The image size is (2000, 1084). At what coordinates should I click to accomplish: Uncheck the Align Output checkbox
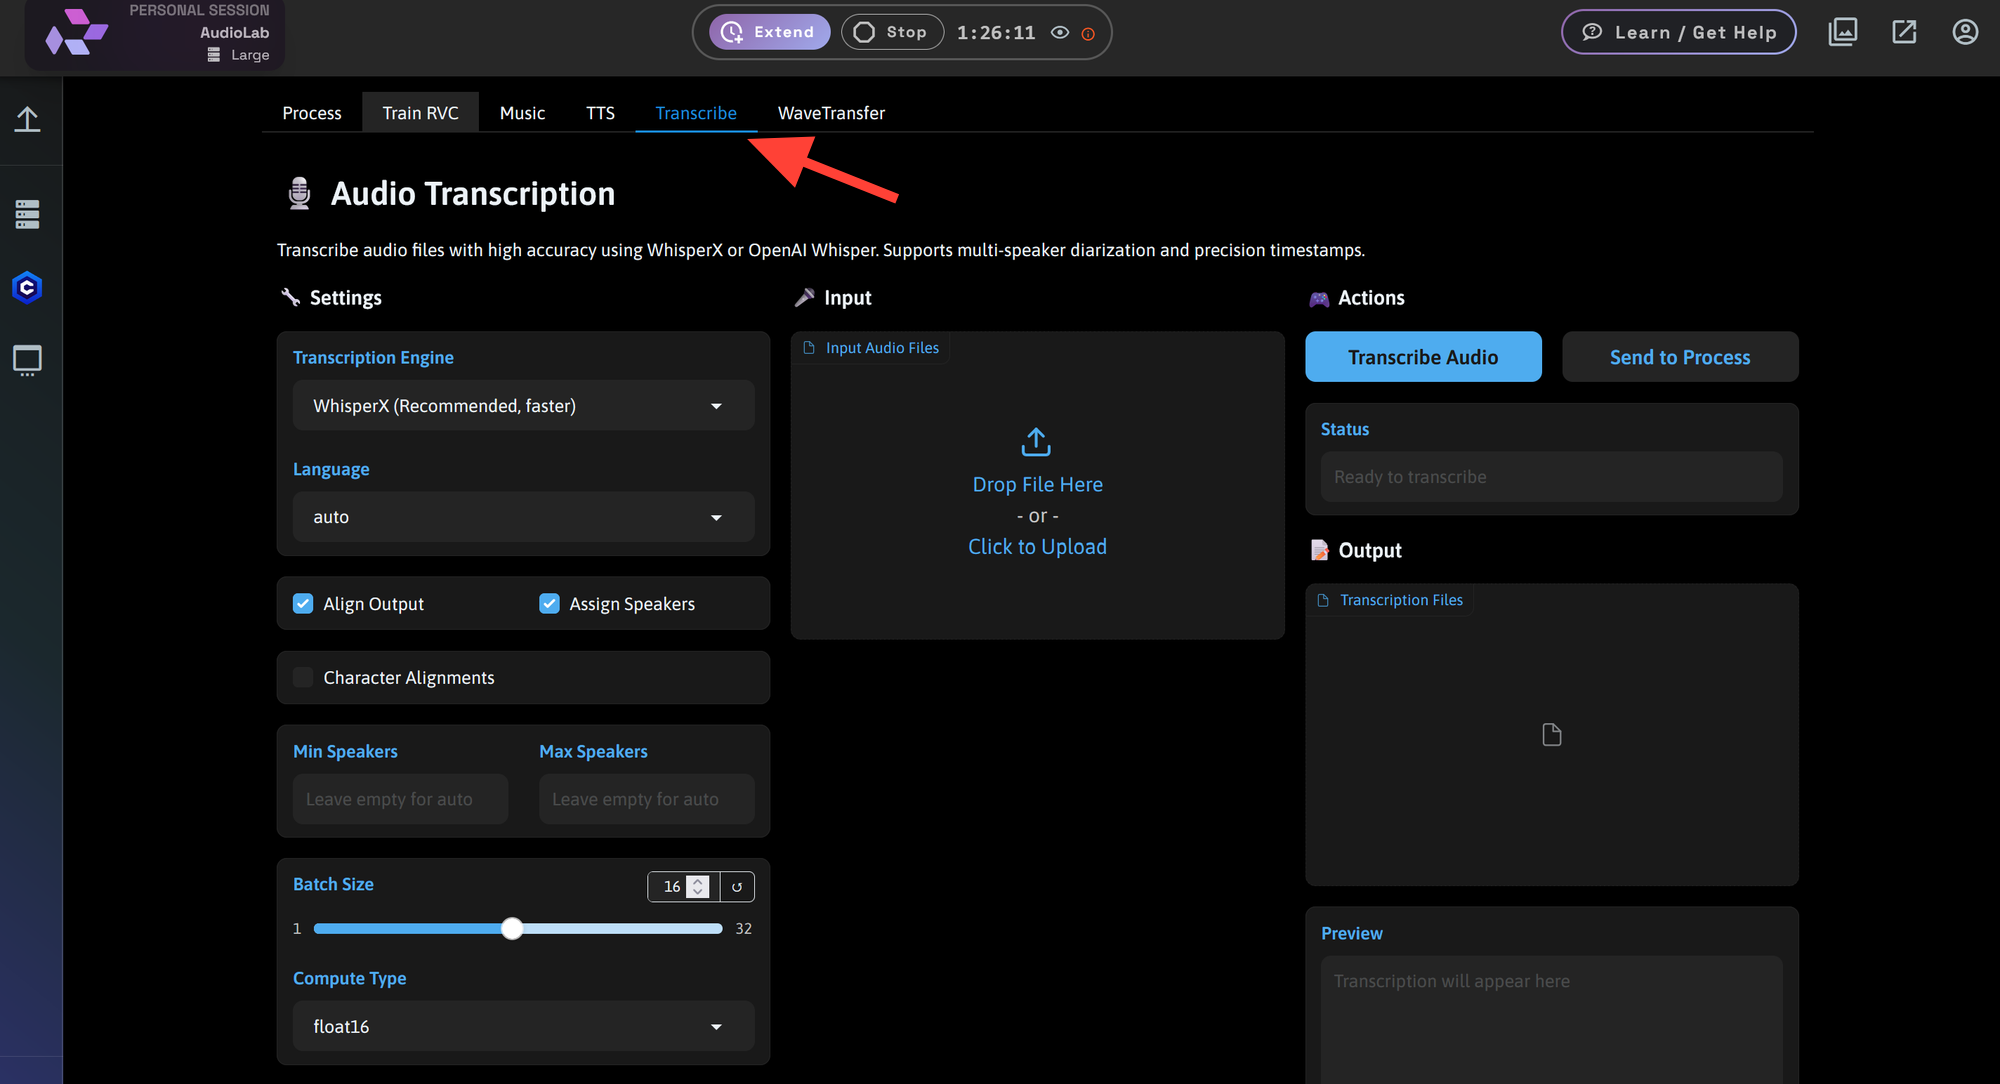pos(303,603)
